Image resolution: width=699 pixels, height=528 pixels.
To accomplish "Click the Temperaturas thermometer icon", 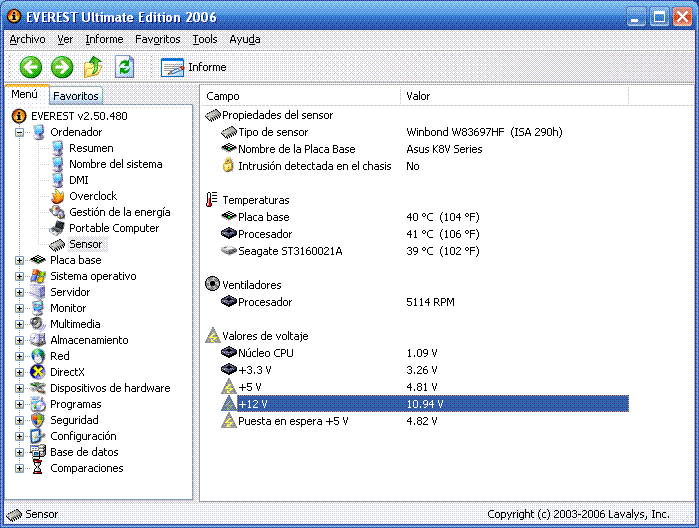I will (x=212, y=200).
